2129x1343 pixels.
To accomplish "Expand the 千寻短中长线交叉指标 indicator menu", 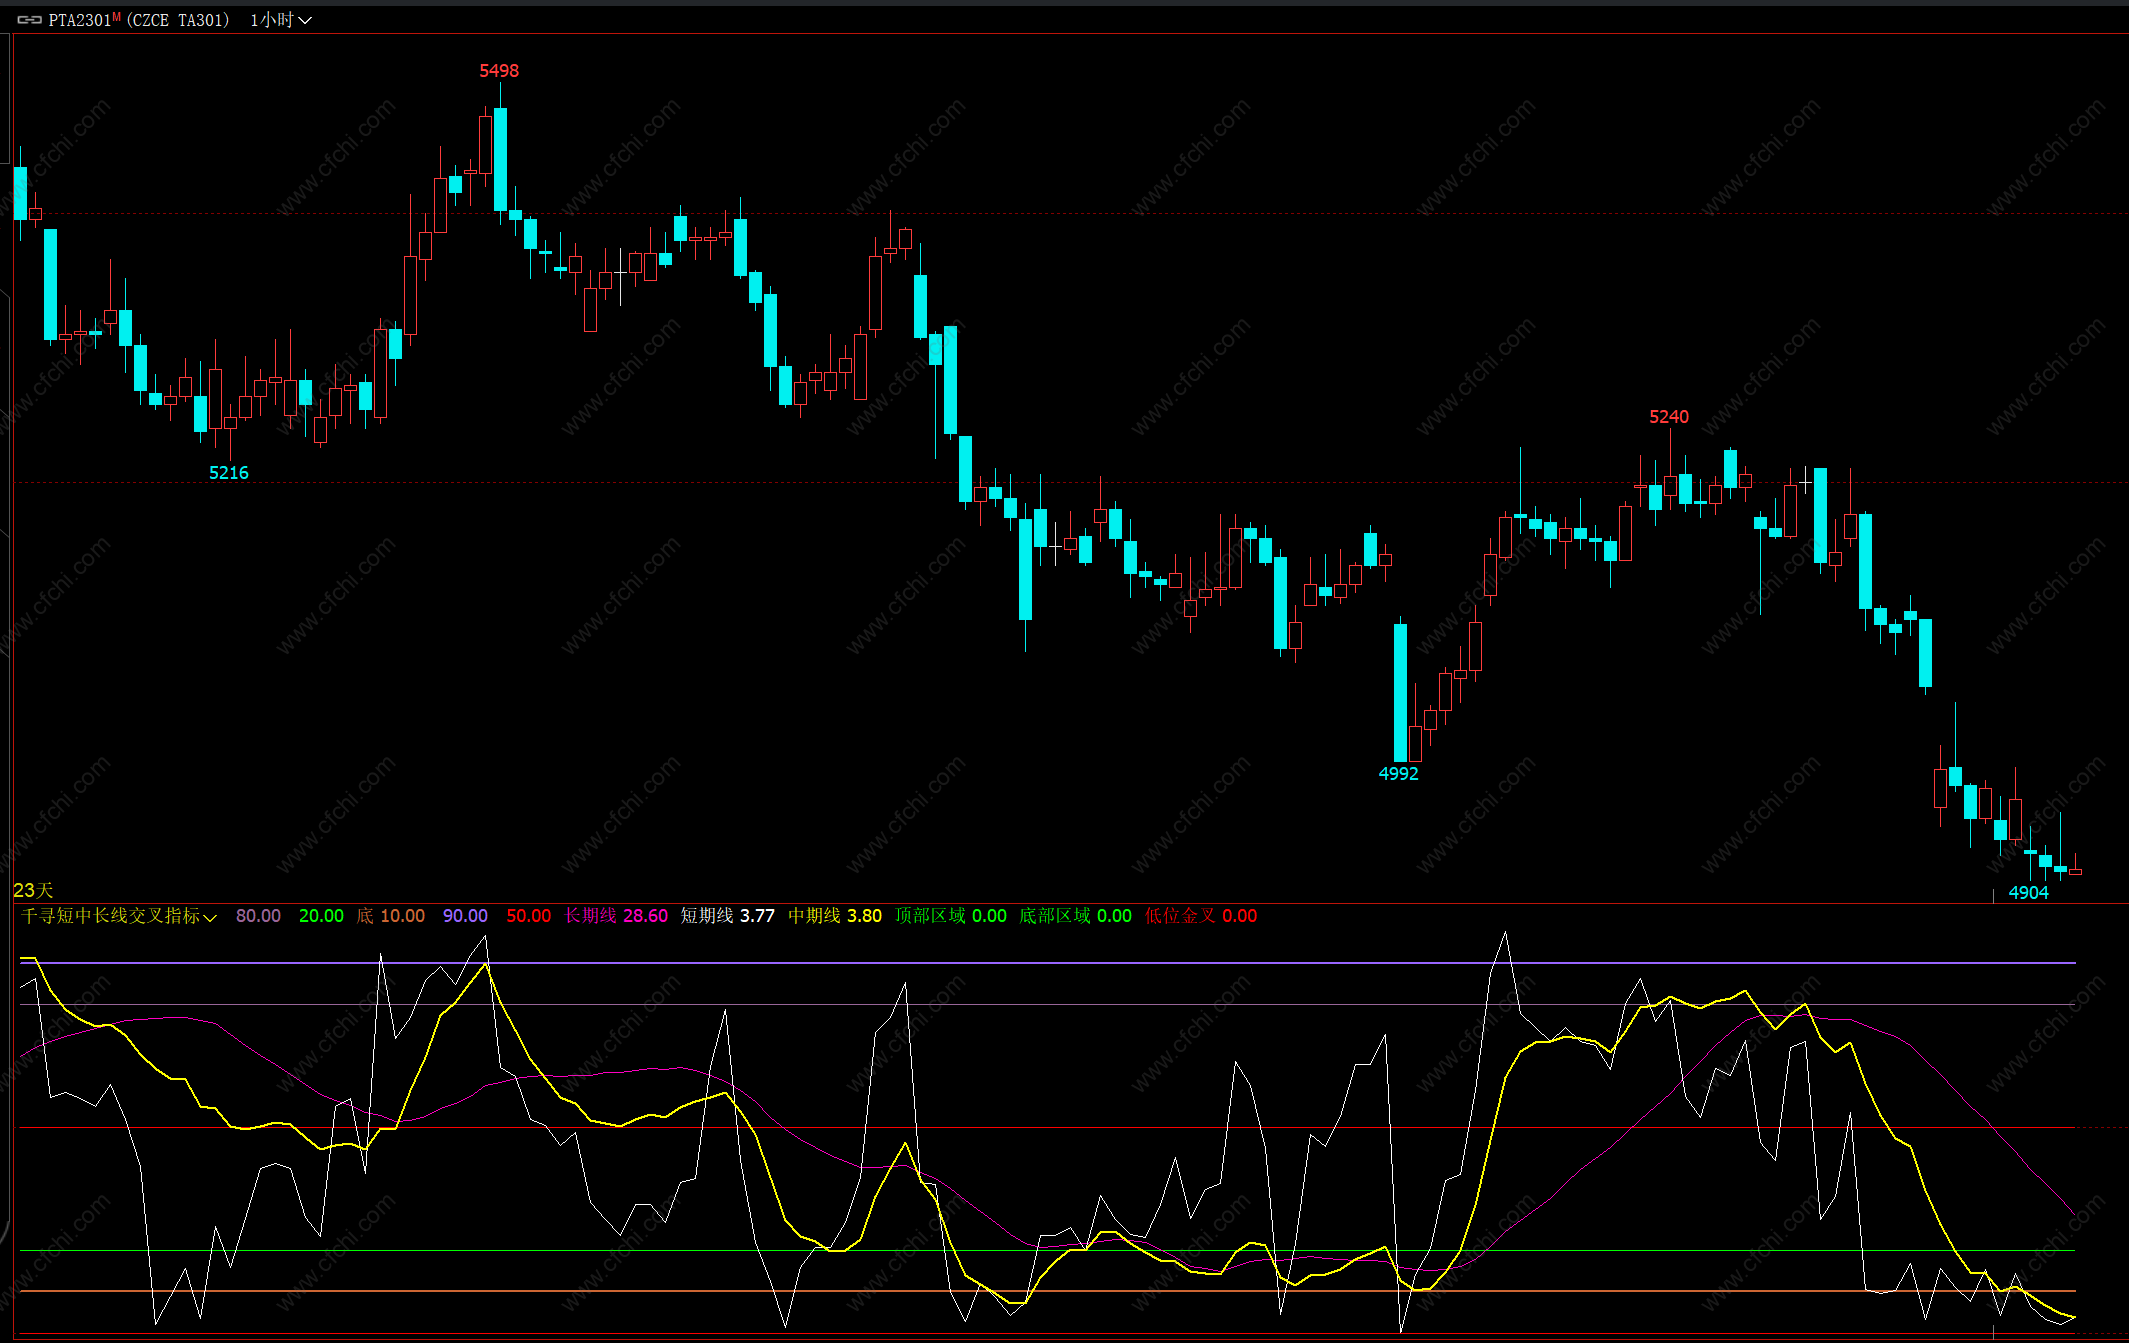I will coord(110,916).
